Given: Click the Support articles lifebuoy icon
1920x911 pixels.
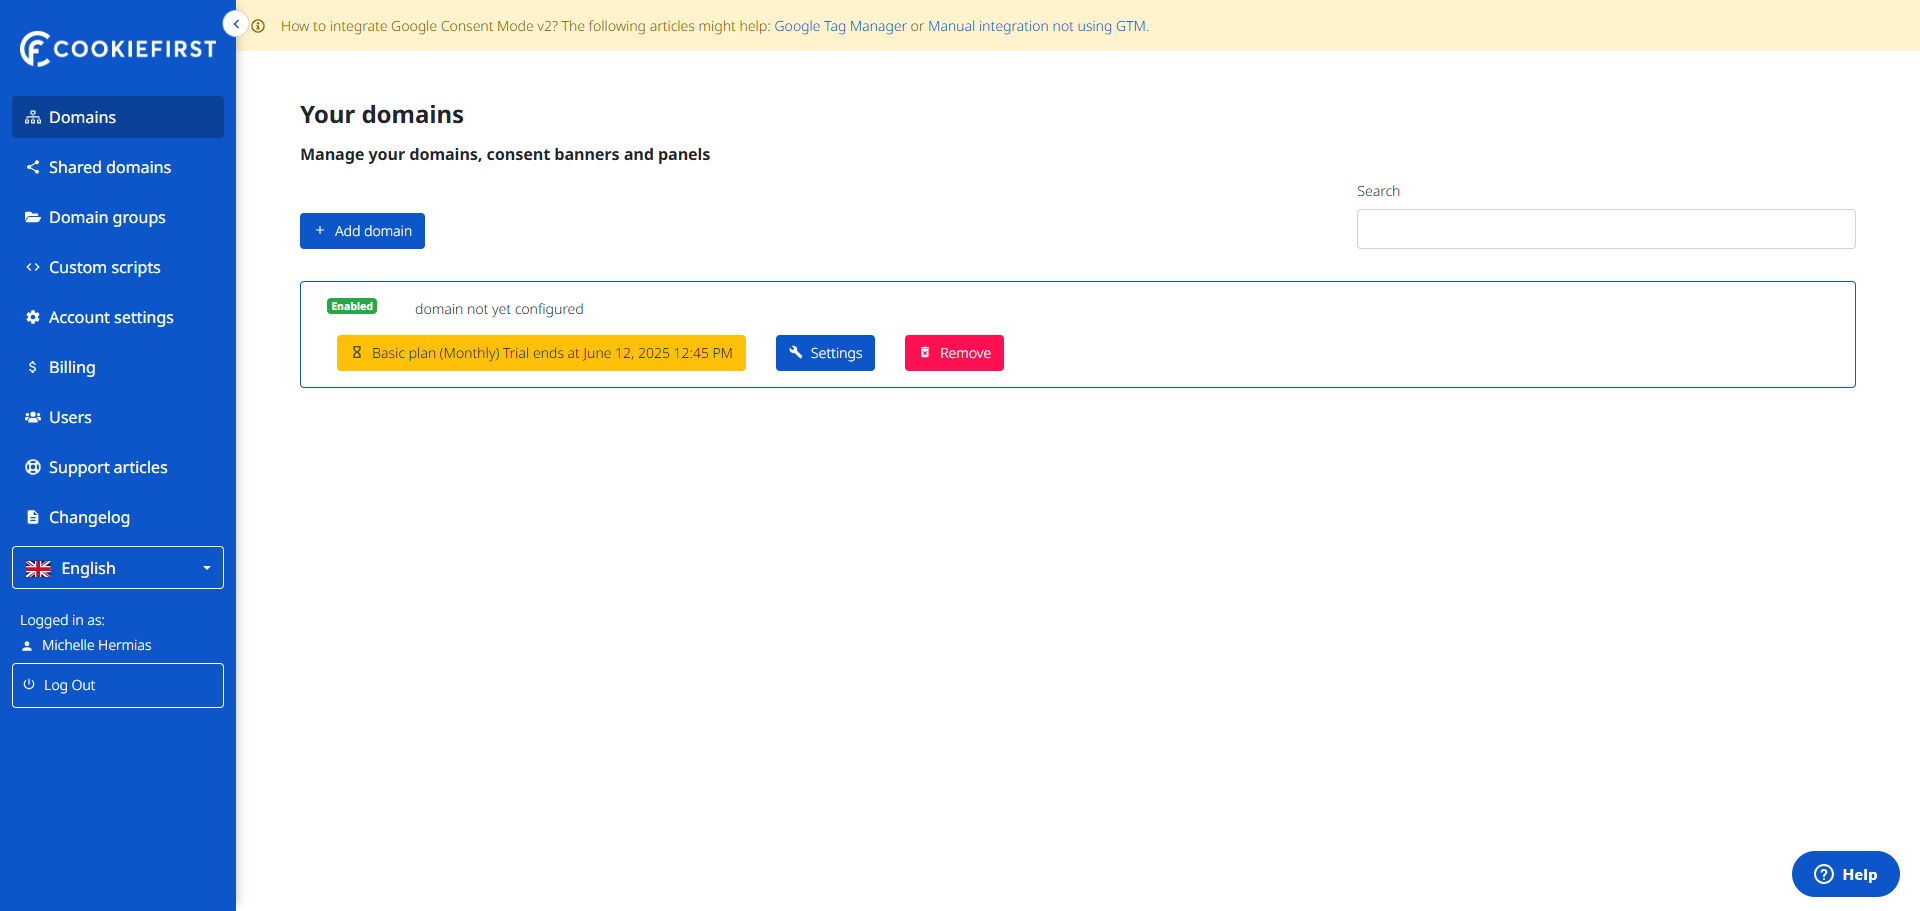Looking at the screenshot, I should [33, 467].
